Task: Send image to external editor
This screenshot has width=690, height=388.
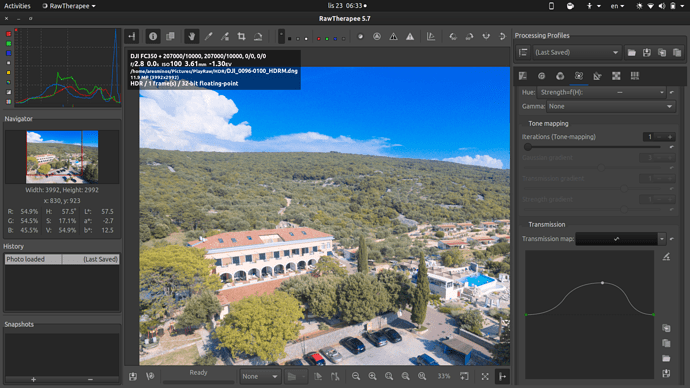Action: (x=150, y=376)
